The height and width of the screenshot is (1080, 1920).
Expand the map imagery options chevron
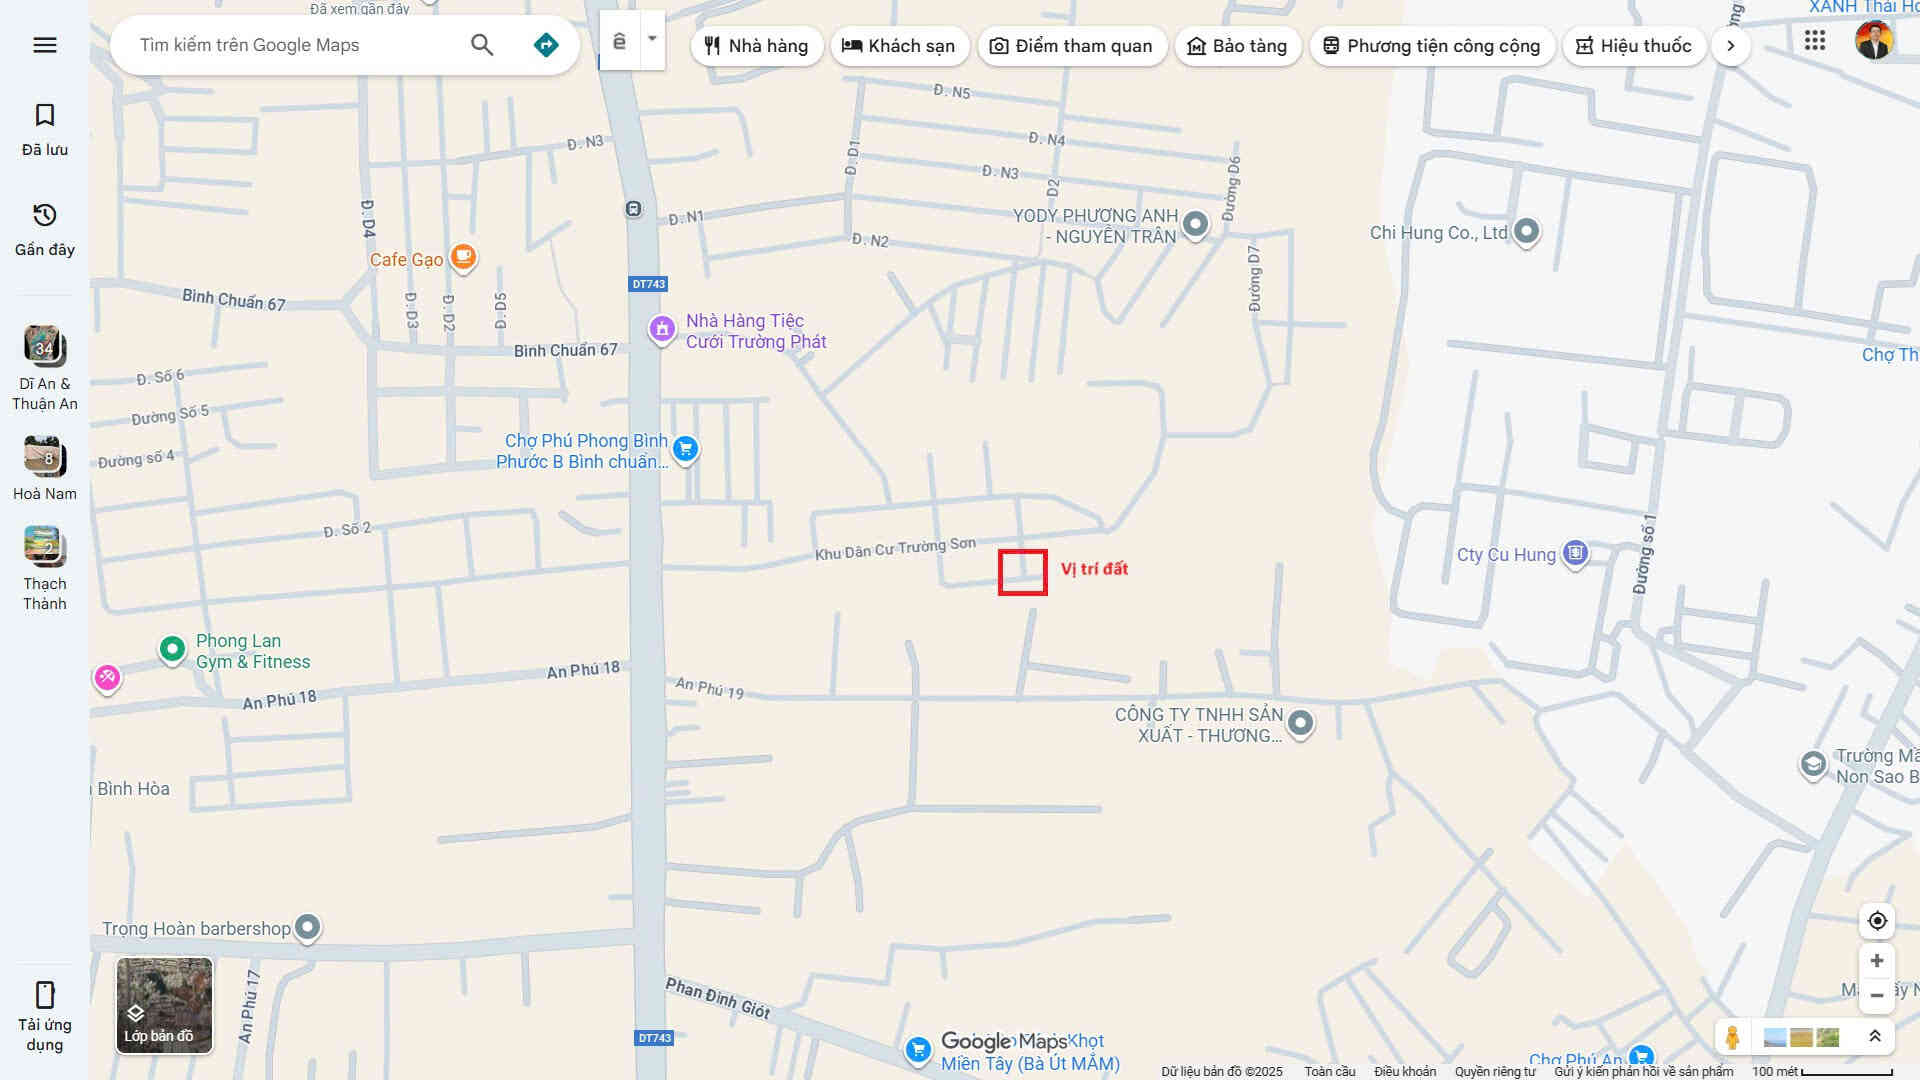click(1875, 1036)
